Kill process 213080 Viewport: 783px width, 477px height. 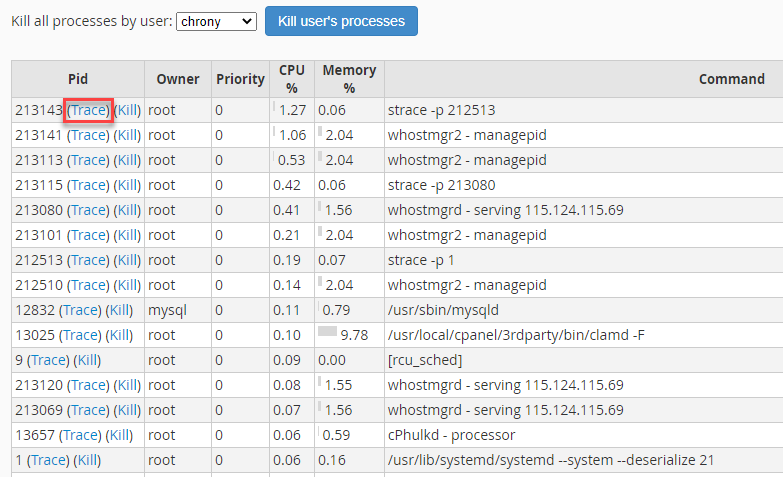click(127, 210)
